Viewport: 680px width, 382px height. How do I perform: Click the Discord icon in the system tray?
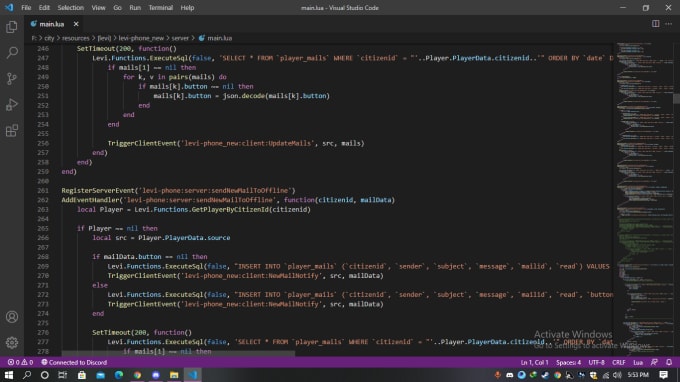(x=510, y=375)
